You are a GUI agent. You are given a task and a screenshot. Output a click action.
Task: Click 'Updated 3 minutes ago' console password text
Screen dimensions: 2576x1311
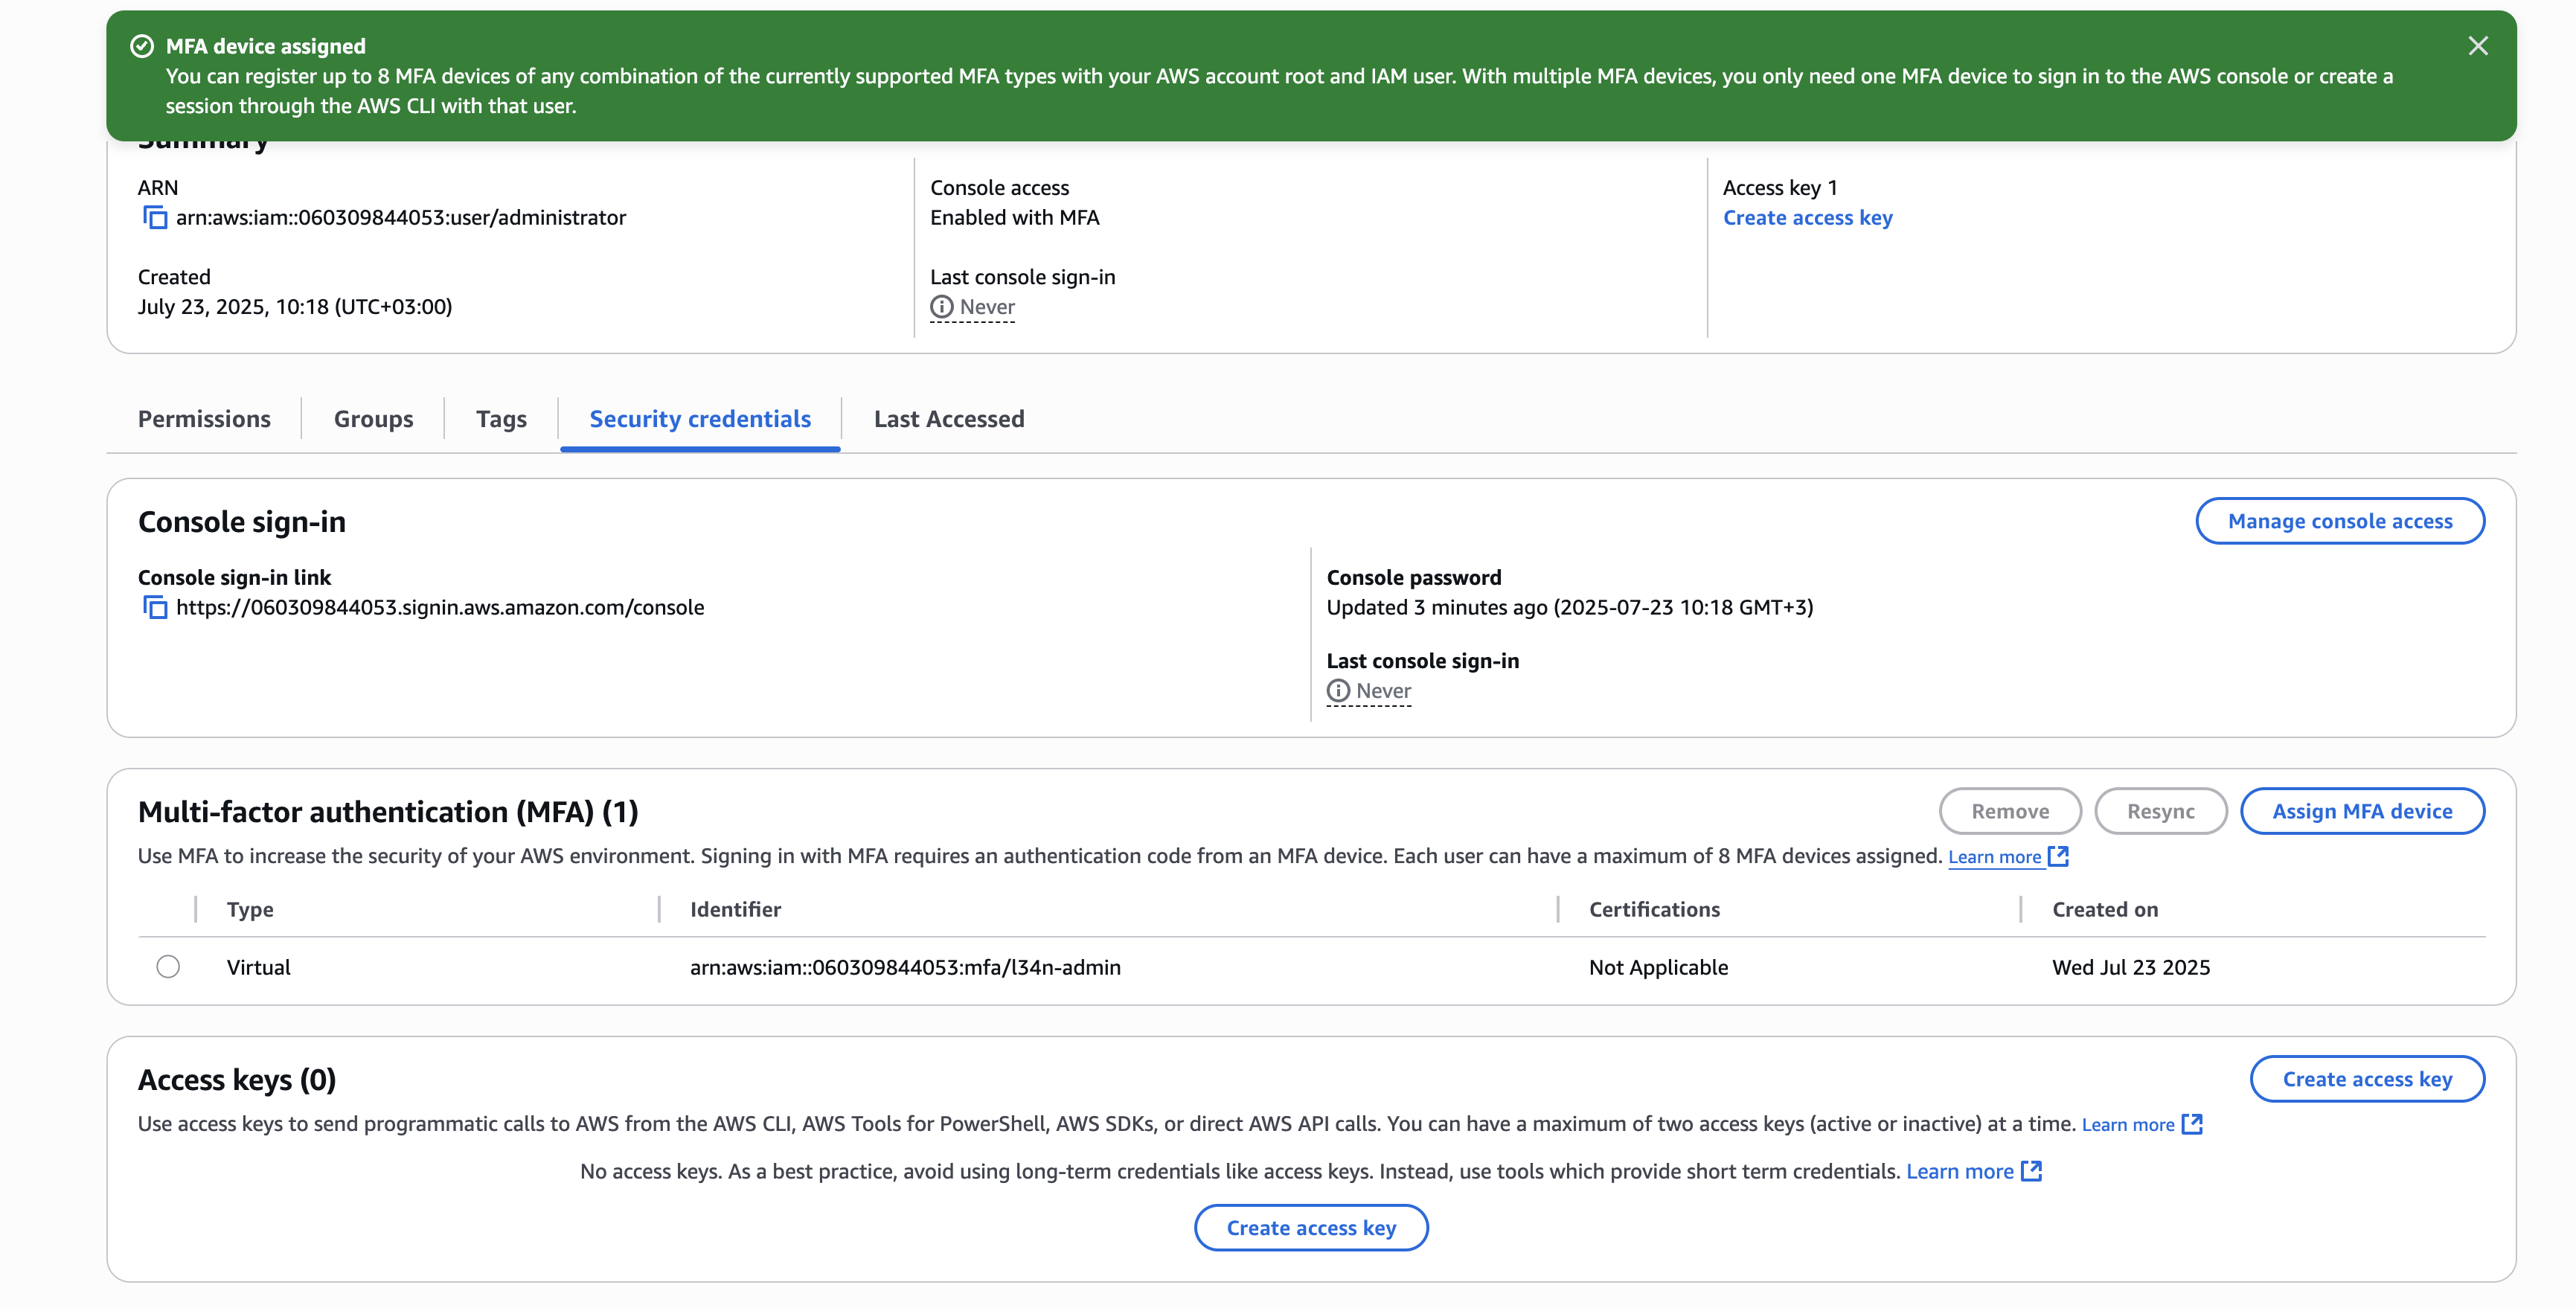[x=1436, y=607]
